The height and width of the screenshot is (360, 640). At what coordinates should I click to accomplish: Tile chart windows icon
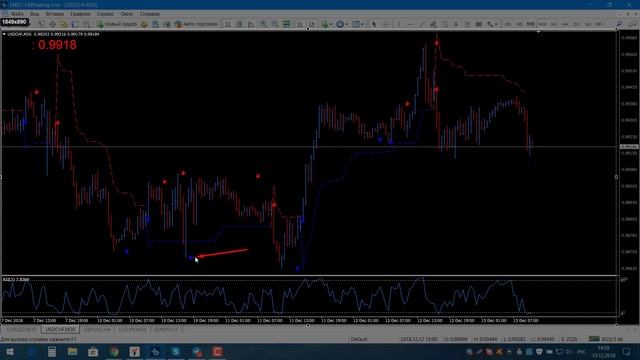pyautogui.click(x=287, y=24)
